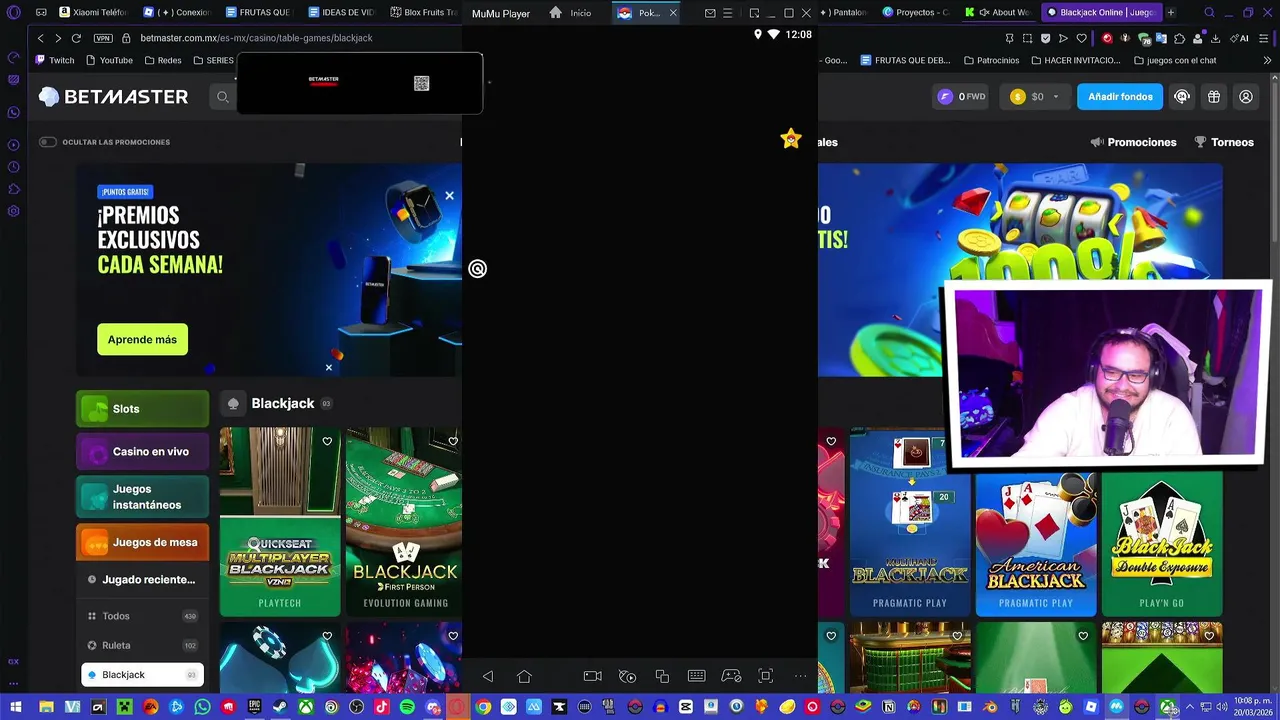The height and width of the screenshot is (720, 1280).
Task: Click the Betmaster logo
Action: 113,97
